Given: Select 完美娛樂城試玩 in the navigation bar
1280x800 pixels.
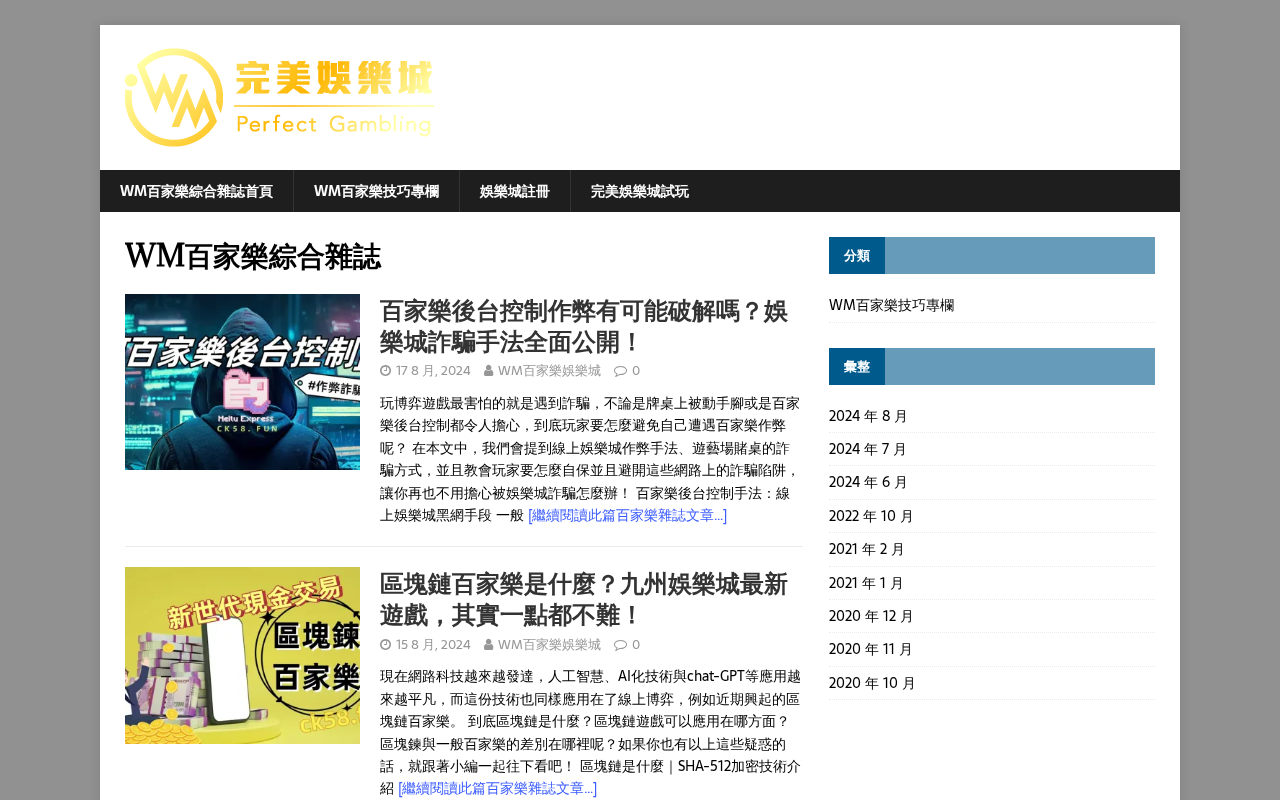Looking at the screenshot, I should 640,191.
